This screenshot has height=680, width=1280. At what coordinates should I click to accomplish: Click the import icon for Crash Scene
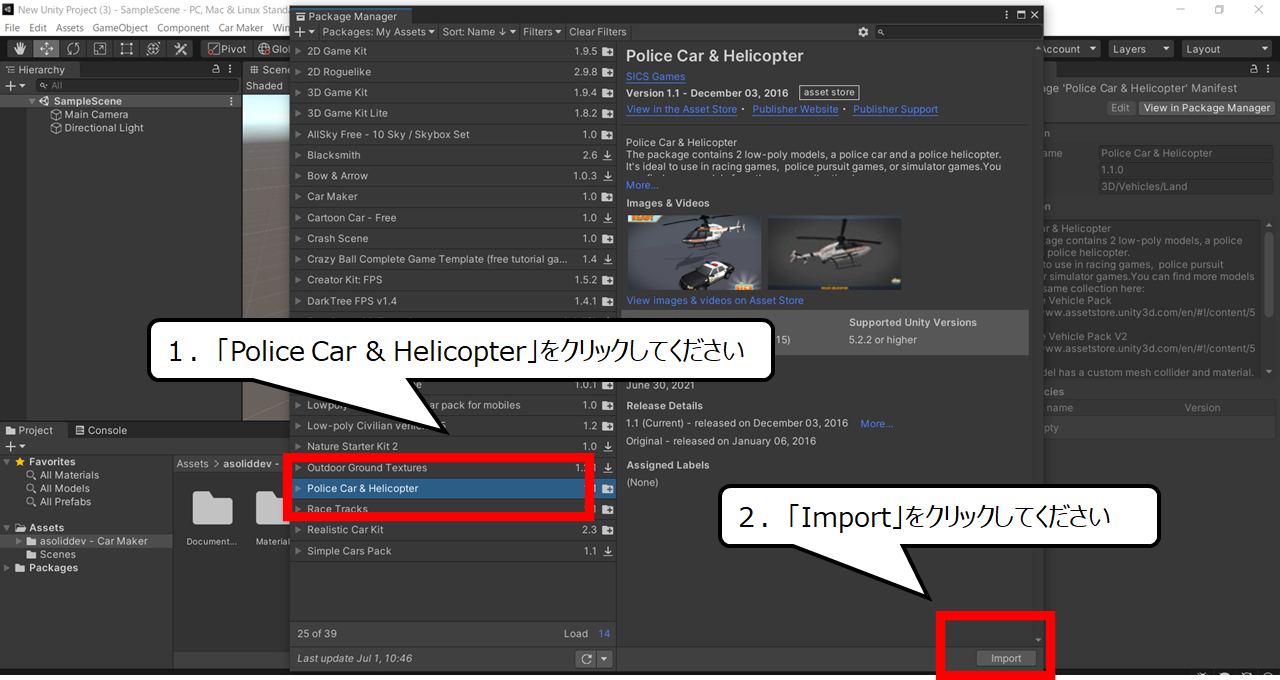607,239
